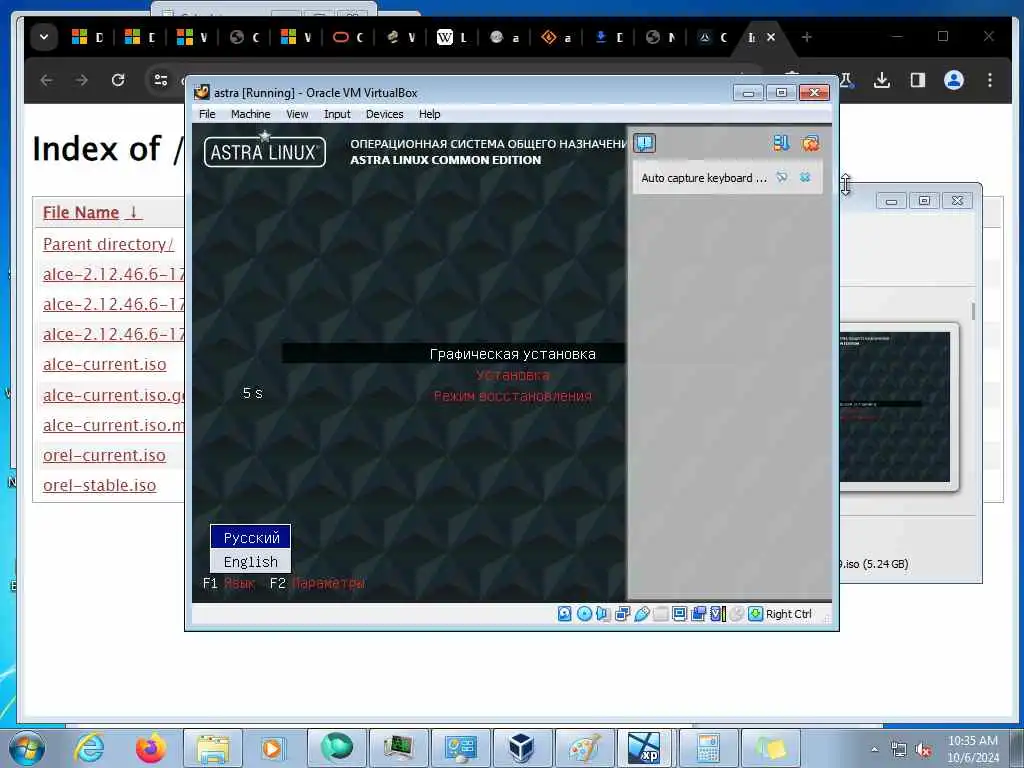The image size is (1024, 768).
Task: Launch Firefox from taskbar
Action: pos(151,748)
